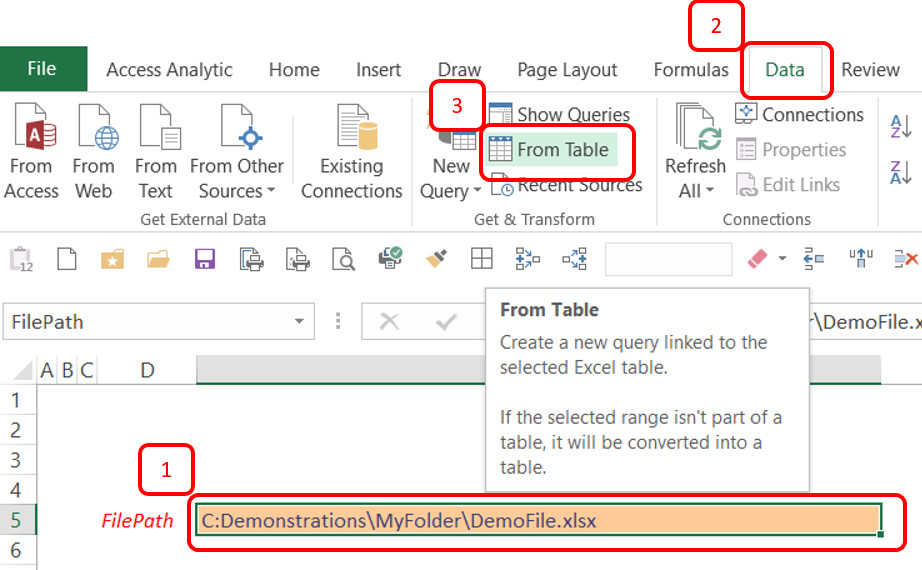Click the print preview and print icon
Viewport: 922px width, 570px height.
(251, 259)
